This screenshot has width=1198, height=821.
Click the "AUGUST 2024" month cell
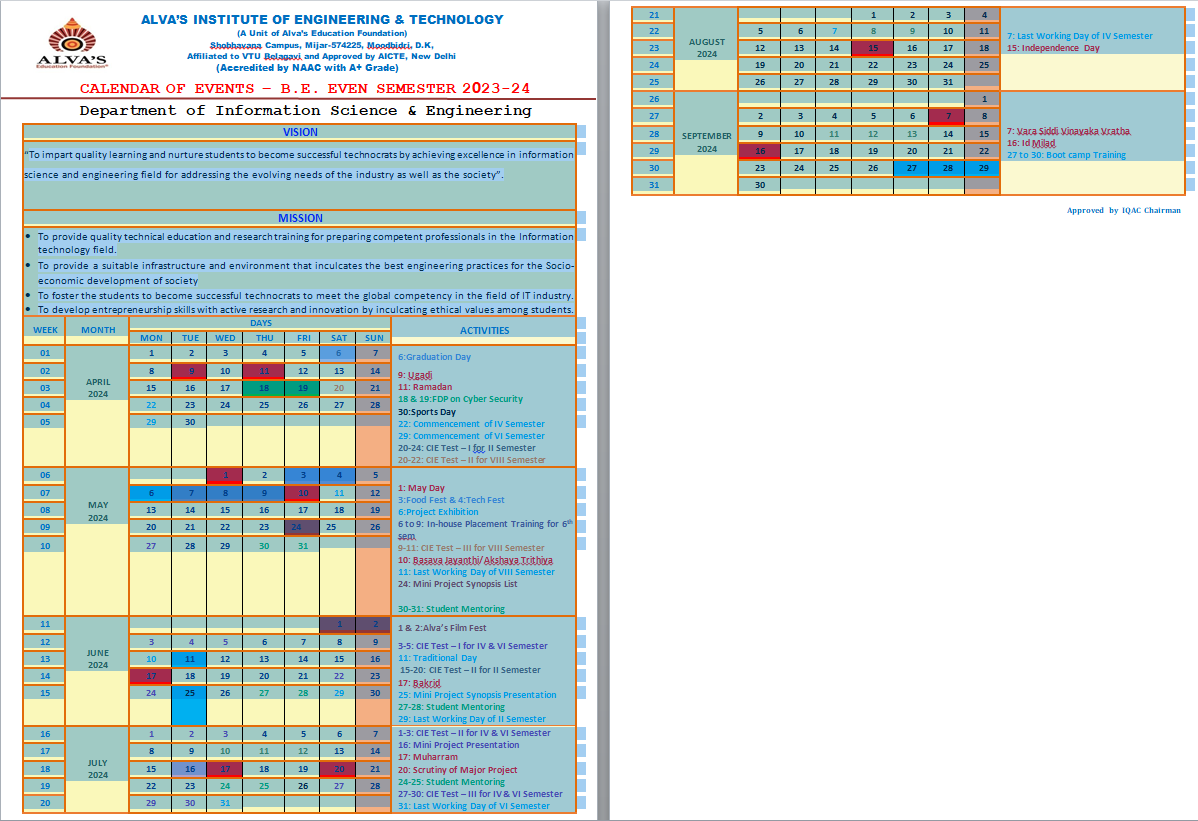(x=707, y=48)
